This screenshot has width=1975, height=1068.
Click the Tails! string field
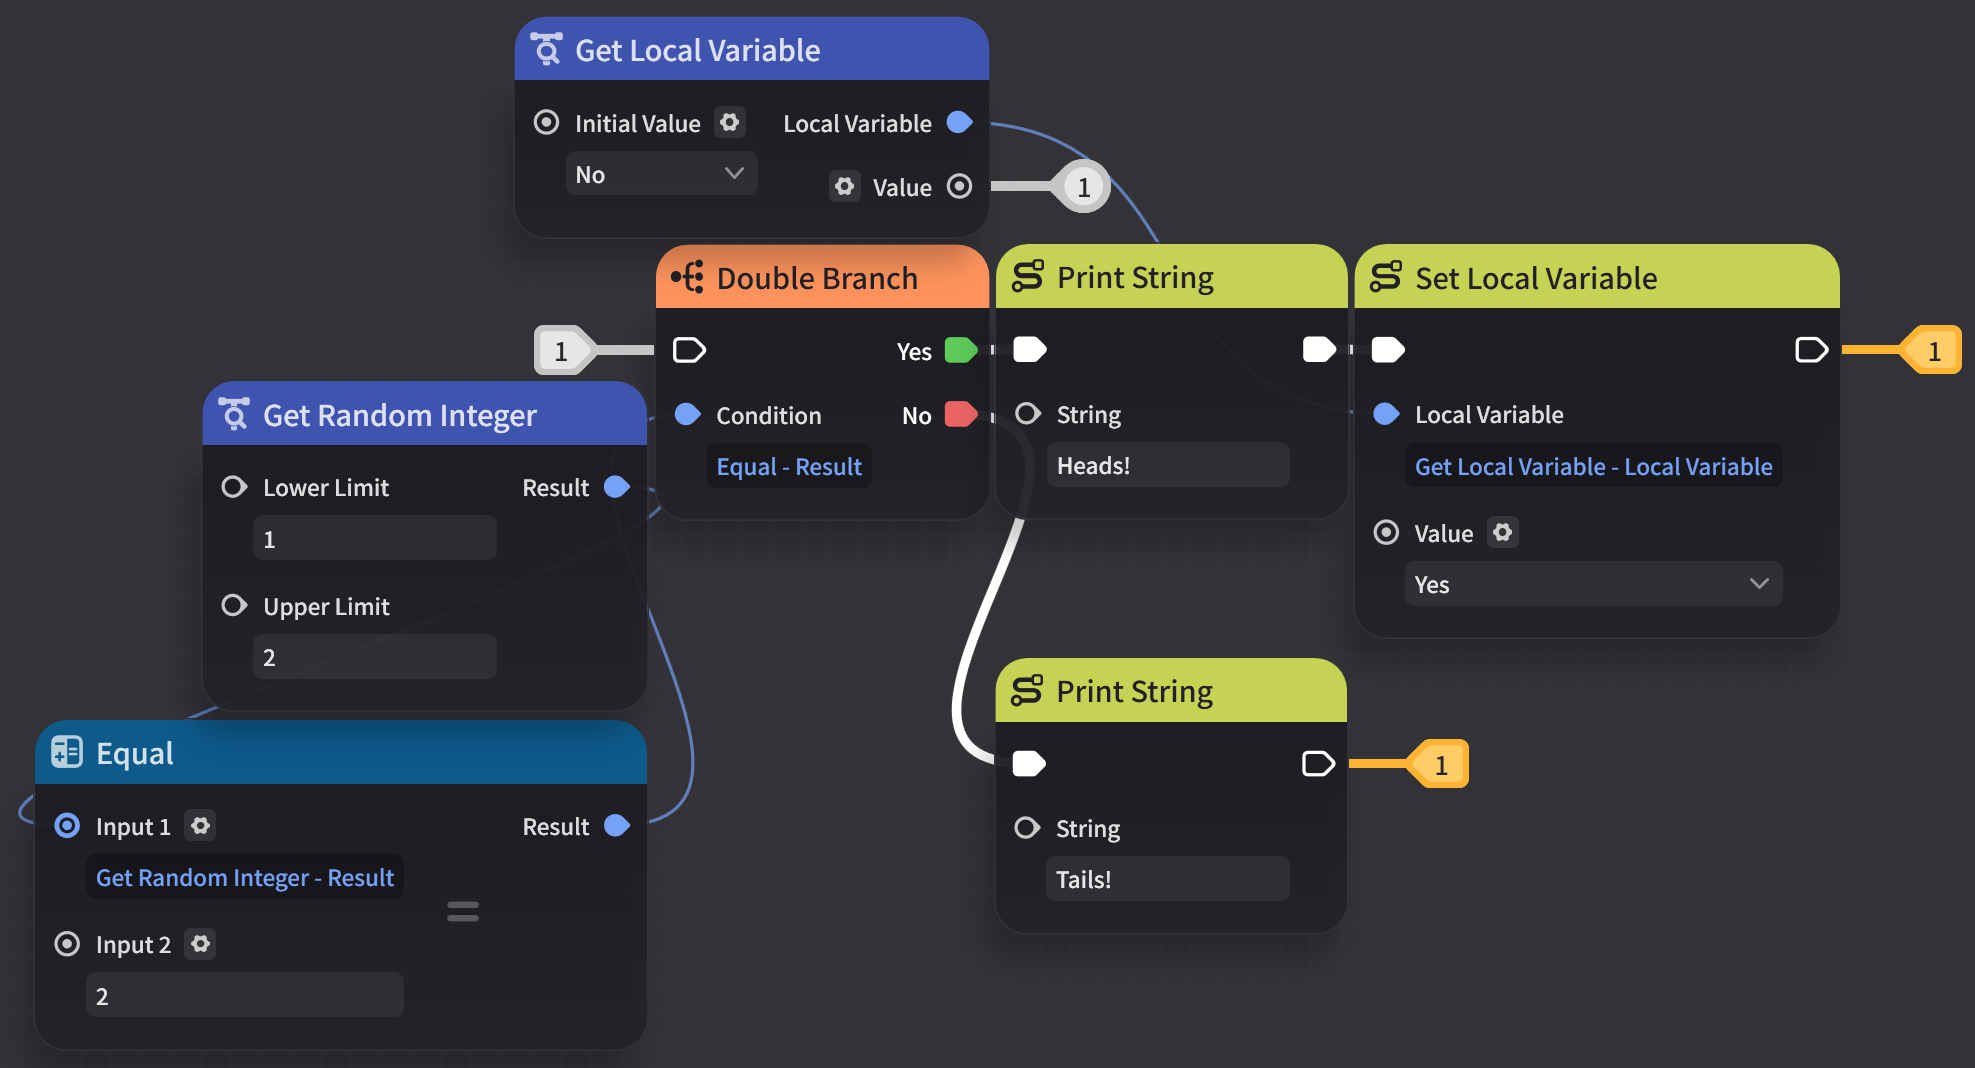point(1168,879)
